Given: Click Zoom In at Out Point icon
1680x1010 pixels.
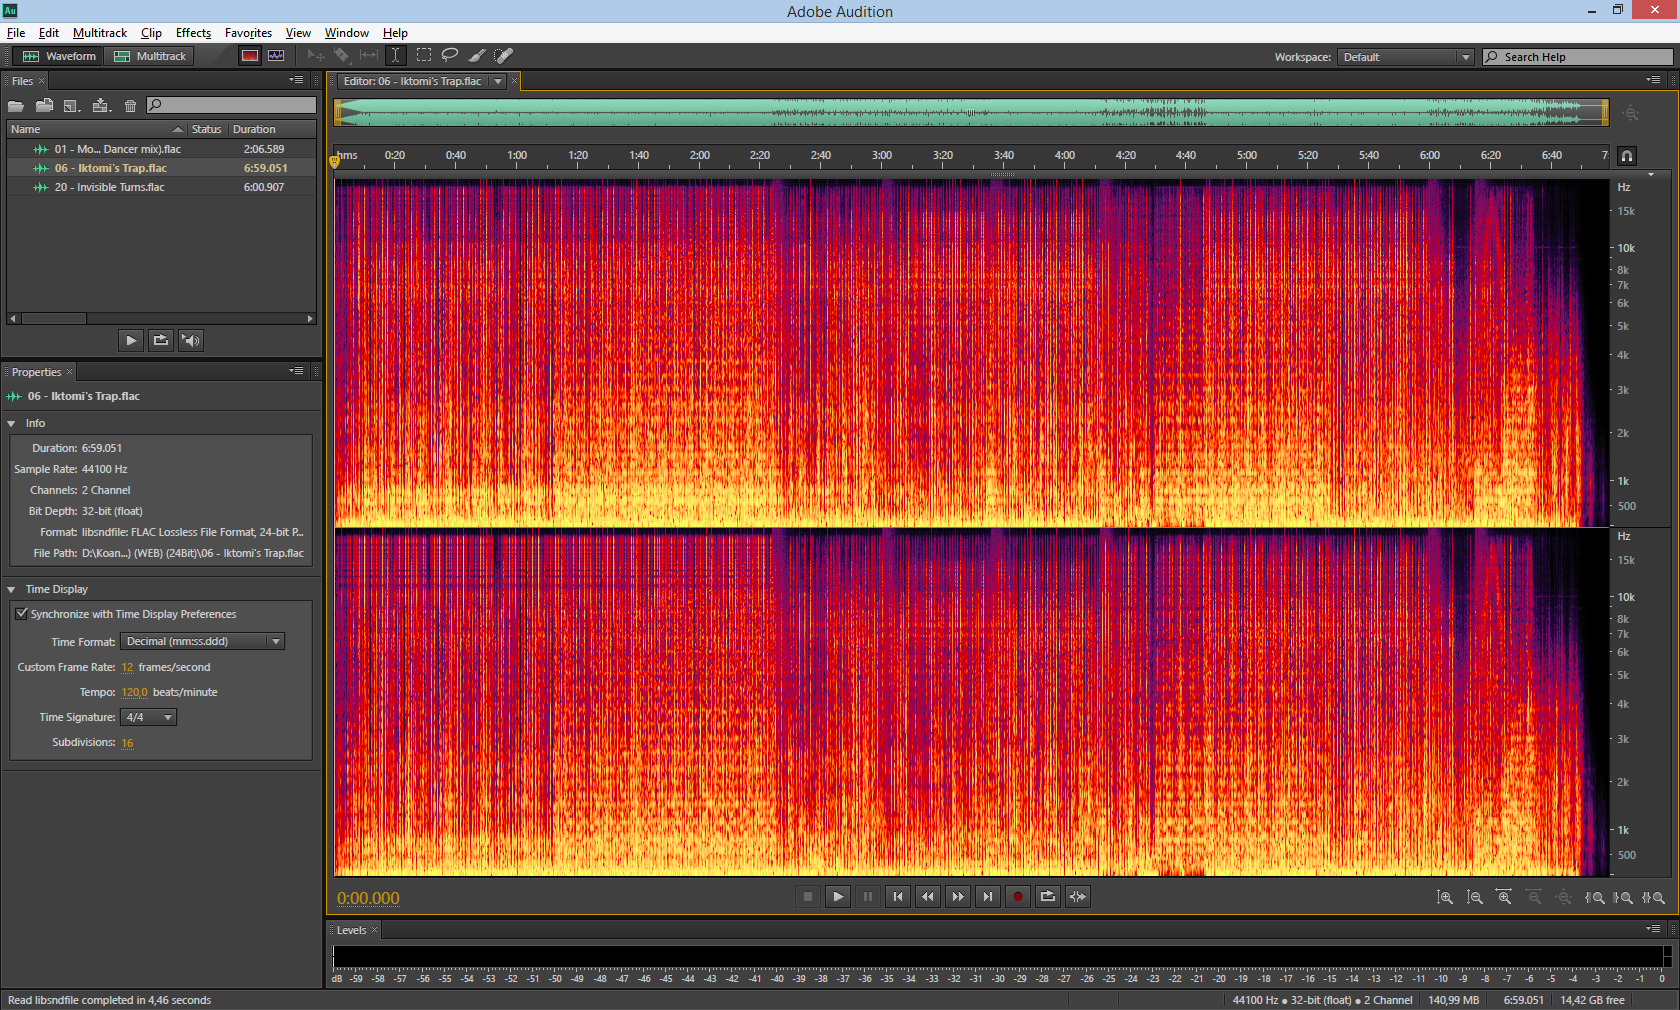Looking at the screenshot, I should coord(1623,898).
